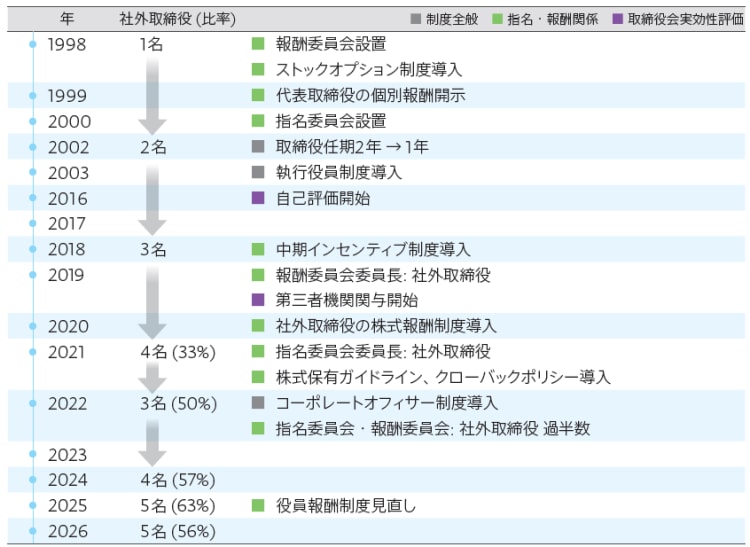Click the entry 株式保有ガイドライン、クローバックポリシー導入

443,378
